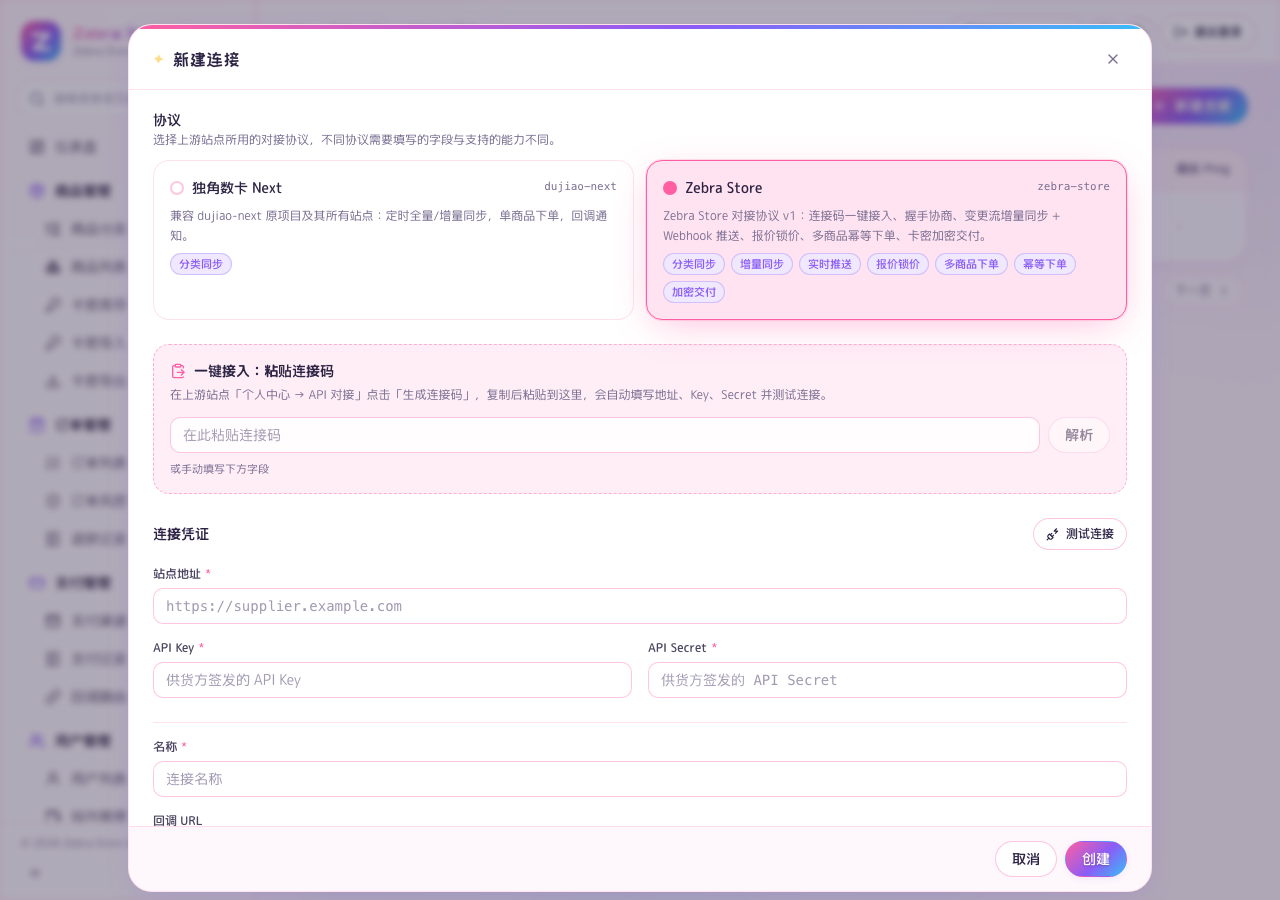Click the 新建连接 dialog title

[206, 60]
